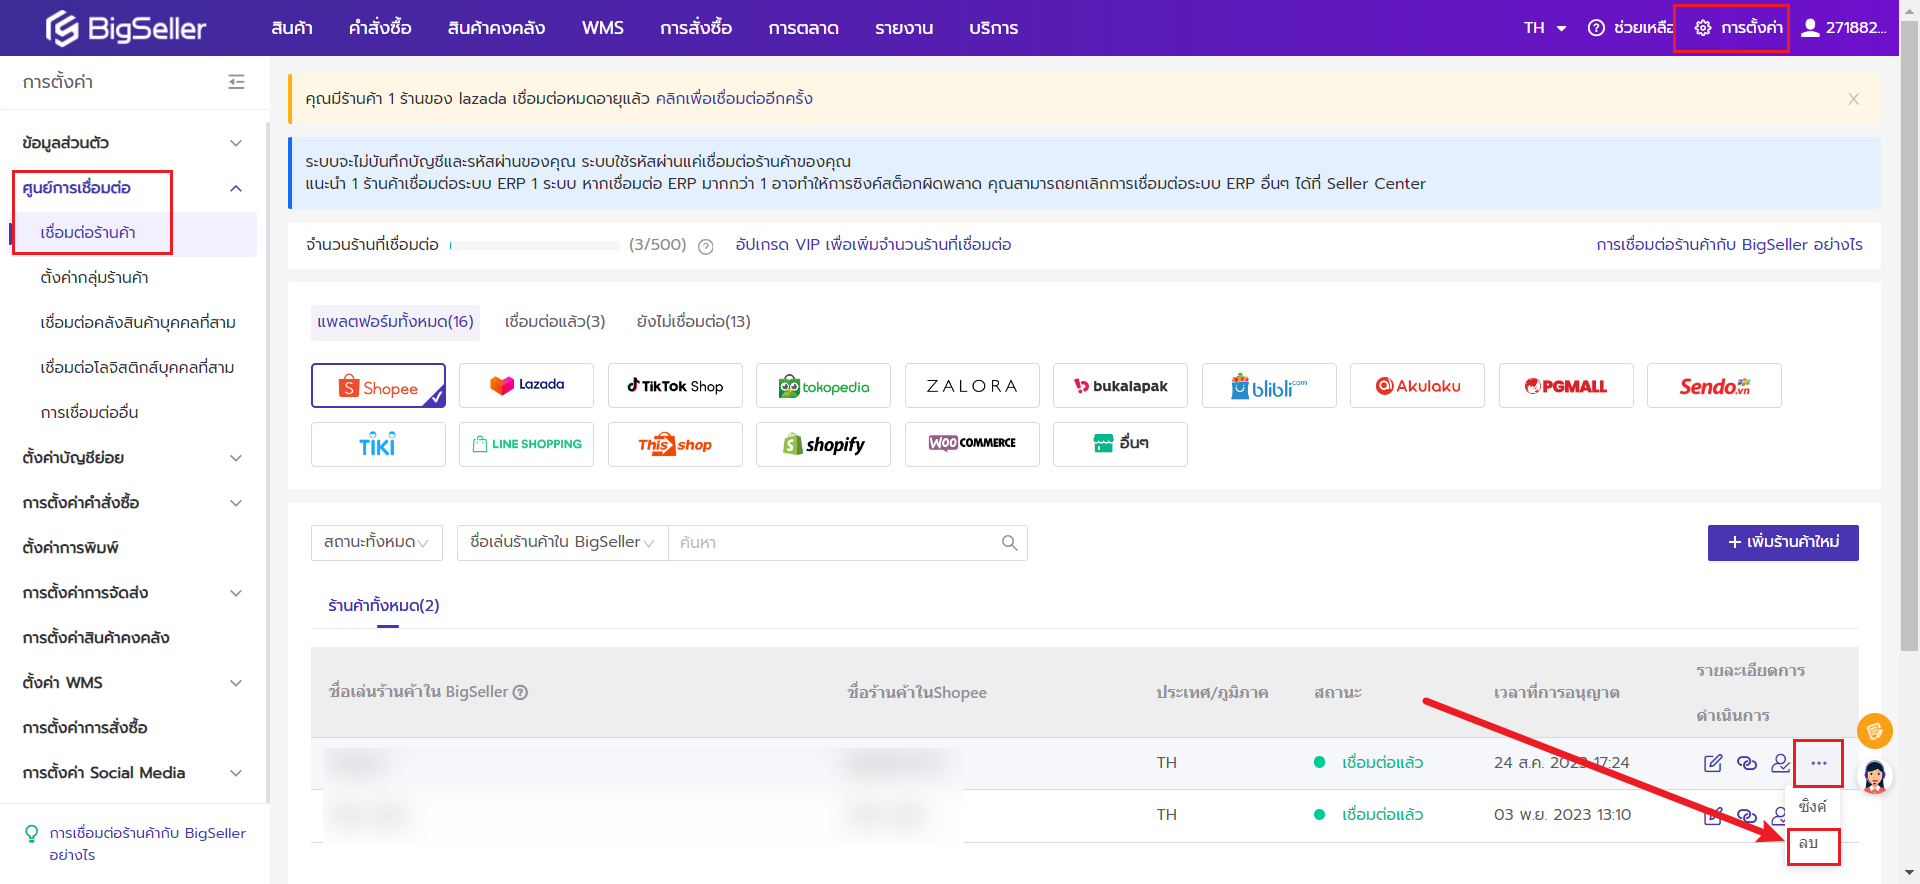Open the TH language dropdown
The image size is (1920, 884).
click(x=1545, y=28)
